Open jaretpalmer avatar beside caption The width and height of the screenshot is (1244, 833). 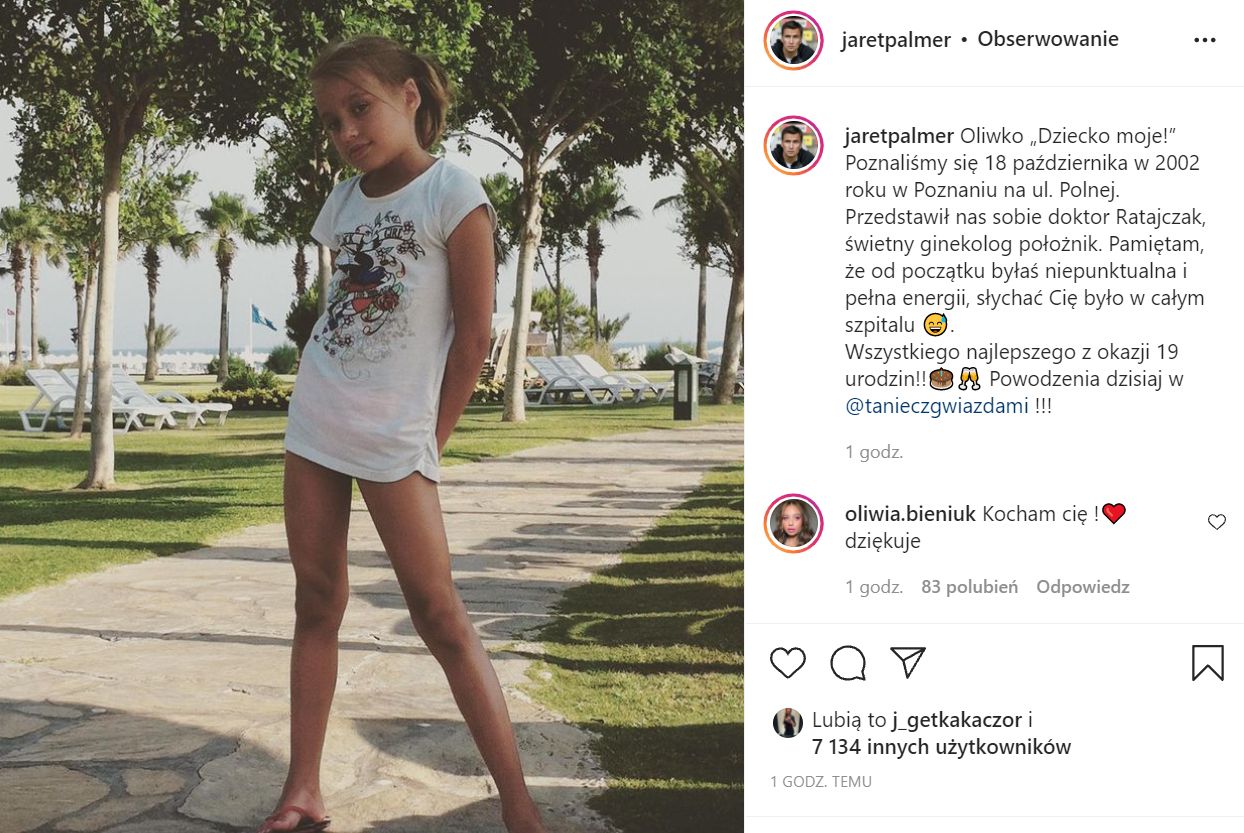pos(794,146)
